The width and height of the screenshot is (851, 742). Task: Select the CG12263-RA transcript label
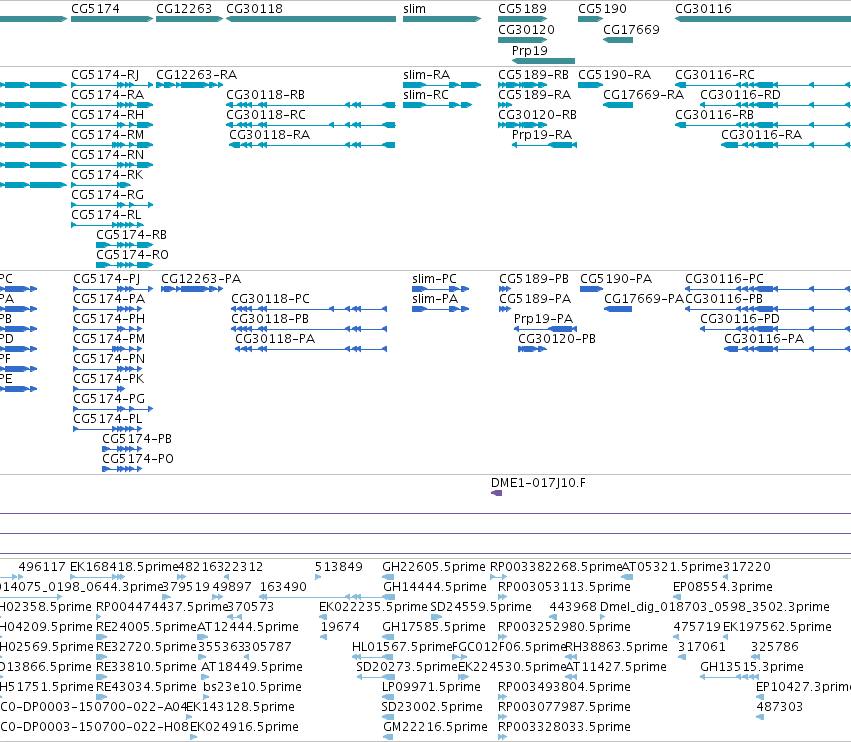[x=196, y=75]
